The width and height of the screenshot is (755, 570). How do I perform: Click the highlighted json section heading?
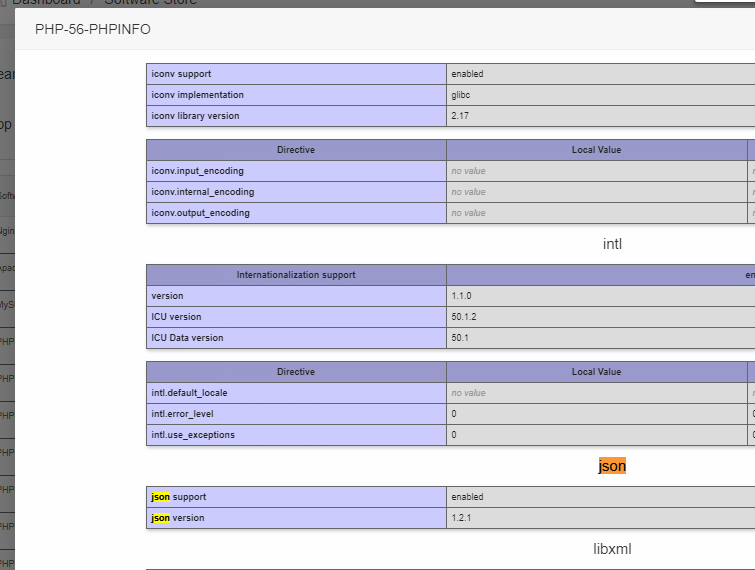pos(612,466)
